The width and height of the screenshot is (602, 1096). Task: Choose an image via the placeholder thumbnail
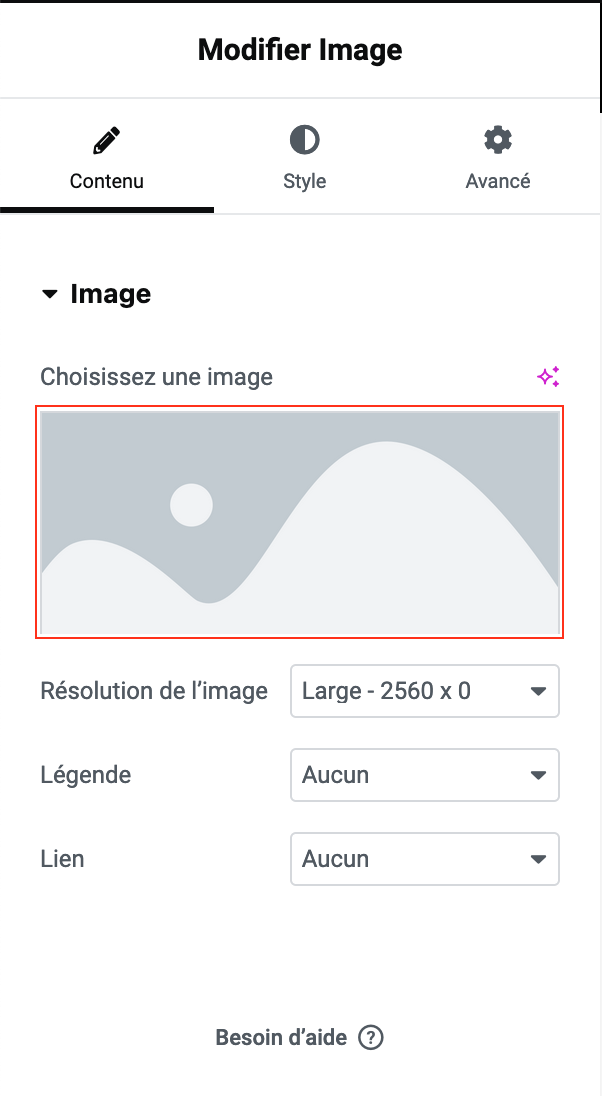click(x=300, y=521)
